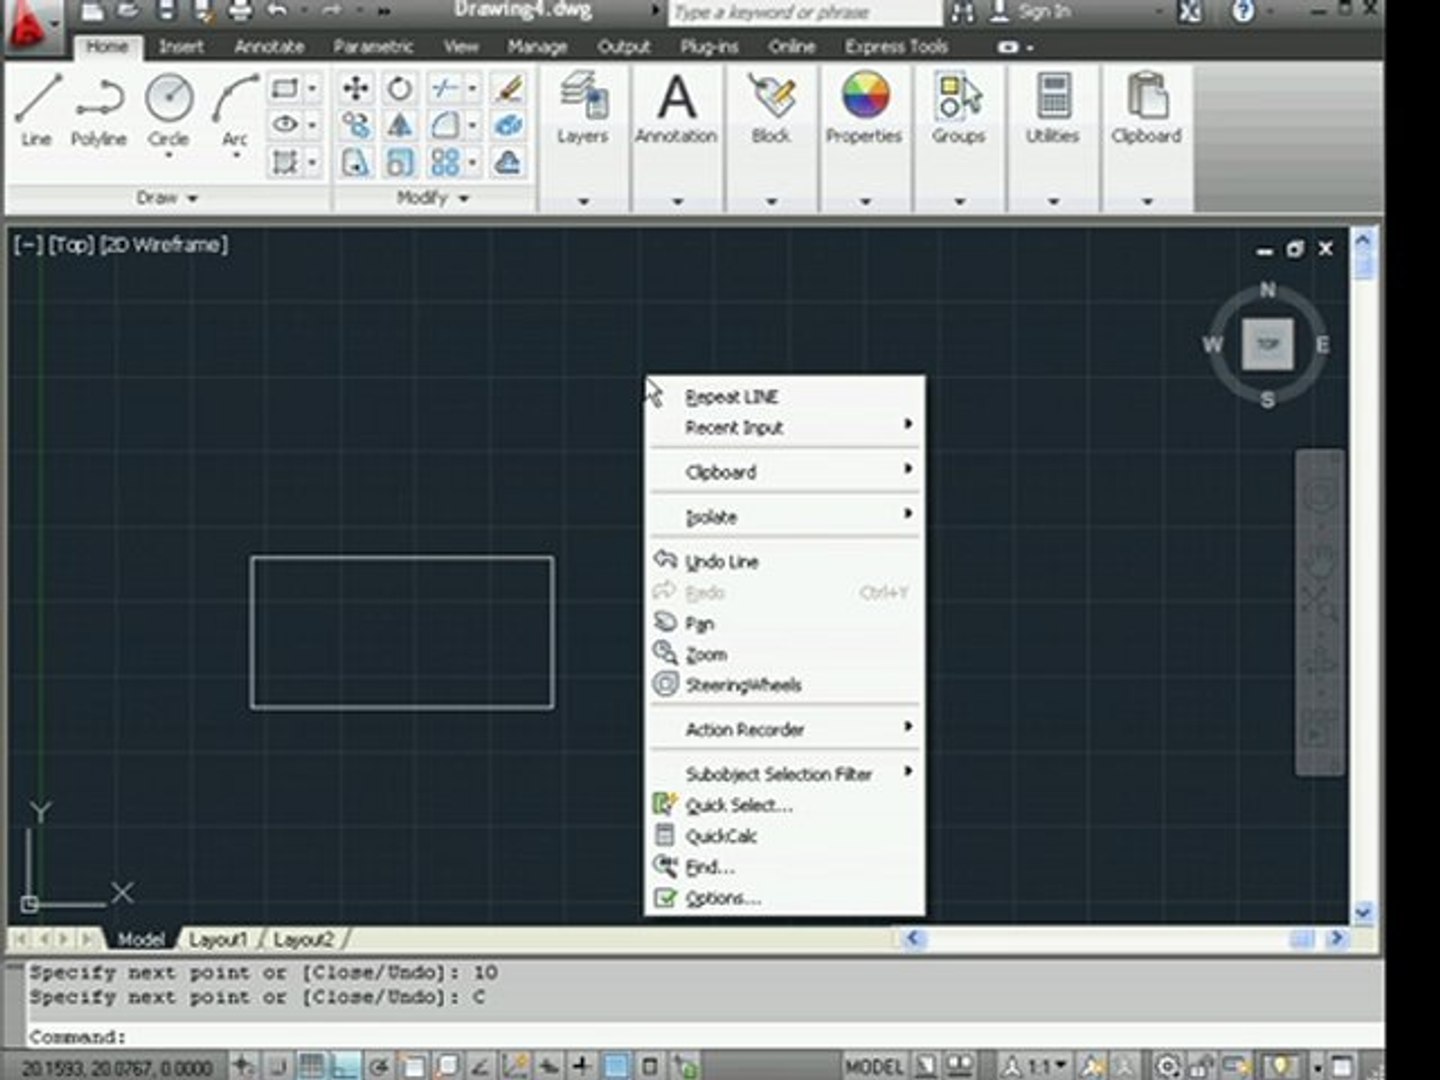Toggle Ortho Mode in status bar
The image size is (1440, 1080).
345,1066
